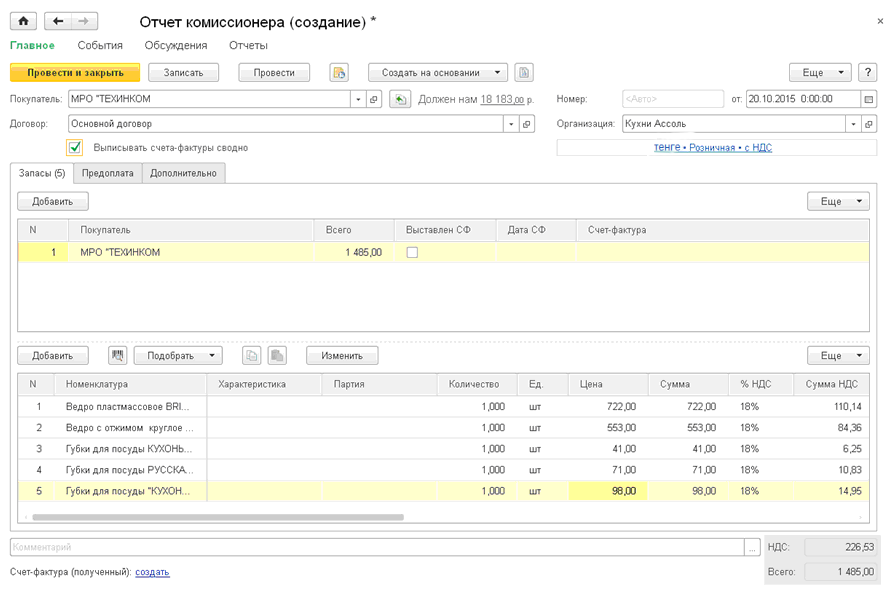Click the barcode scan icon
Viewport: 895px width, 599px height.
pyautogui.click(x=118, y=355)
